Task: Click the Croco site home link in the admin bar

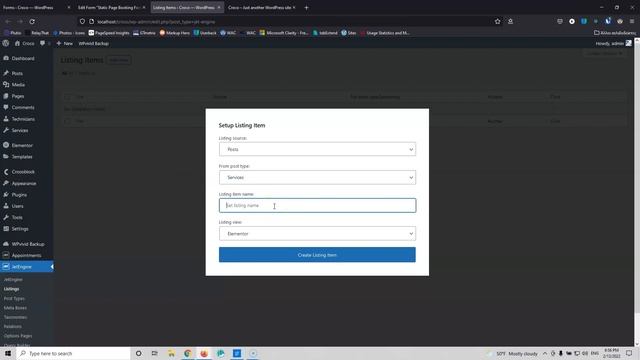Action: pyautogui.click(x=24, y=43)
